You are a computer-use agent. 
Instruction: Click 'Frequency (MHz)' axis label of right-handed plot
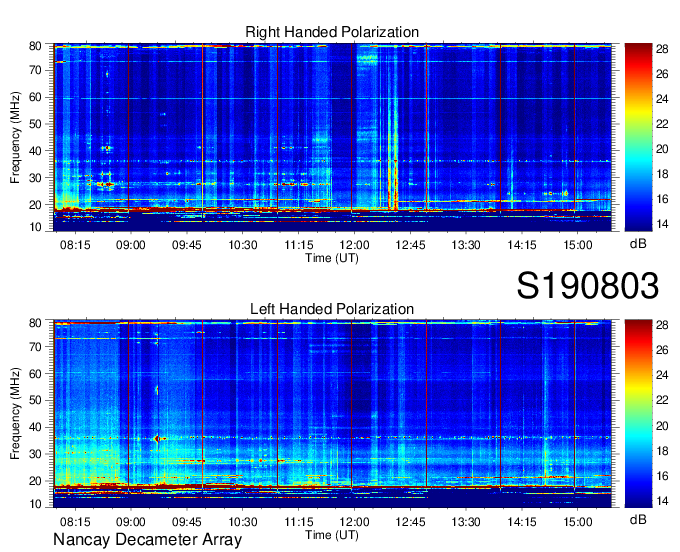[15, 137]
